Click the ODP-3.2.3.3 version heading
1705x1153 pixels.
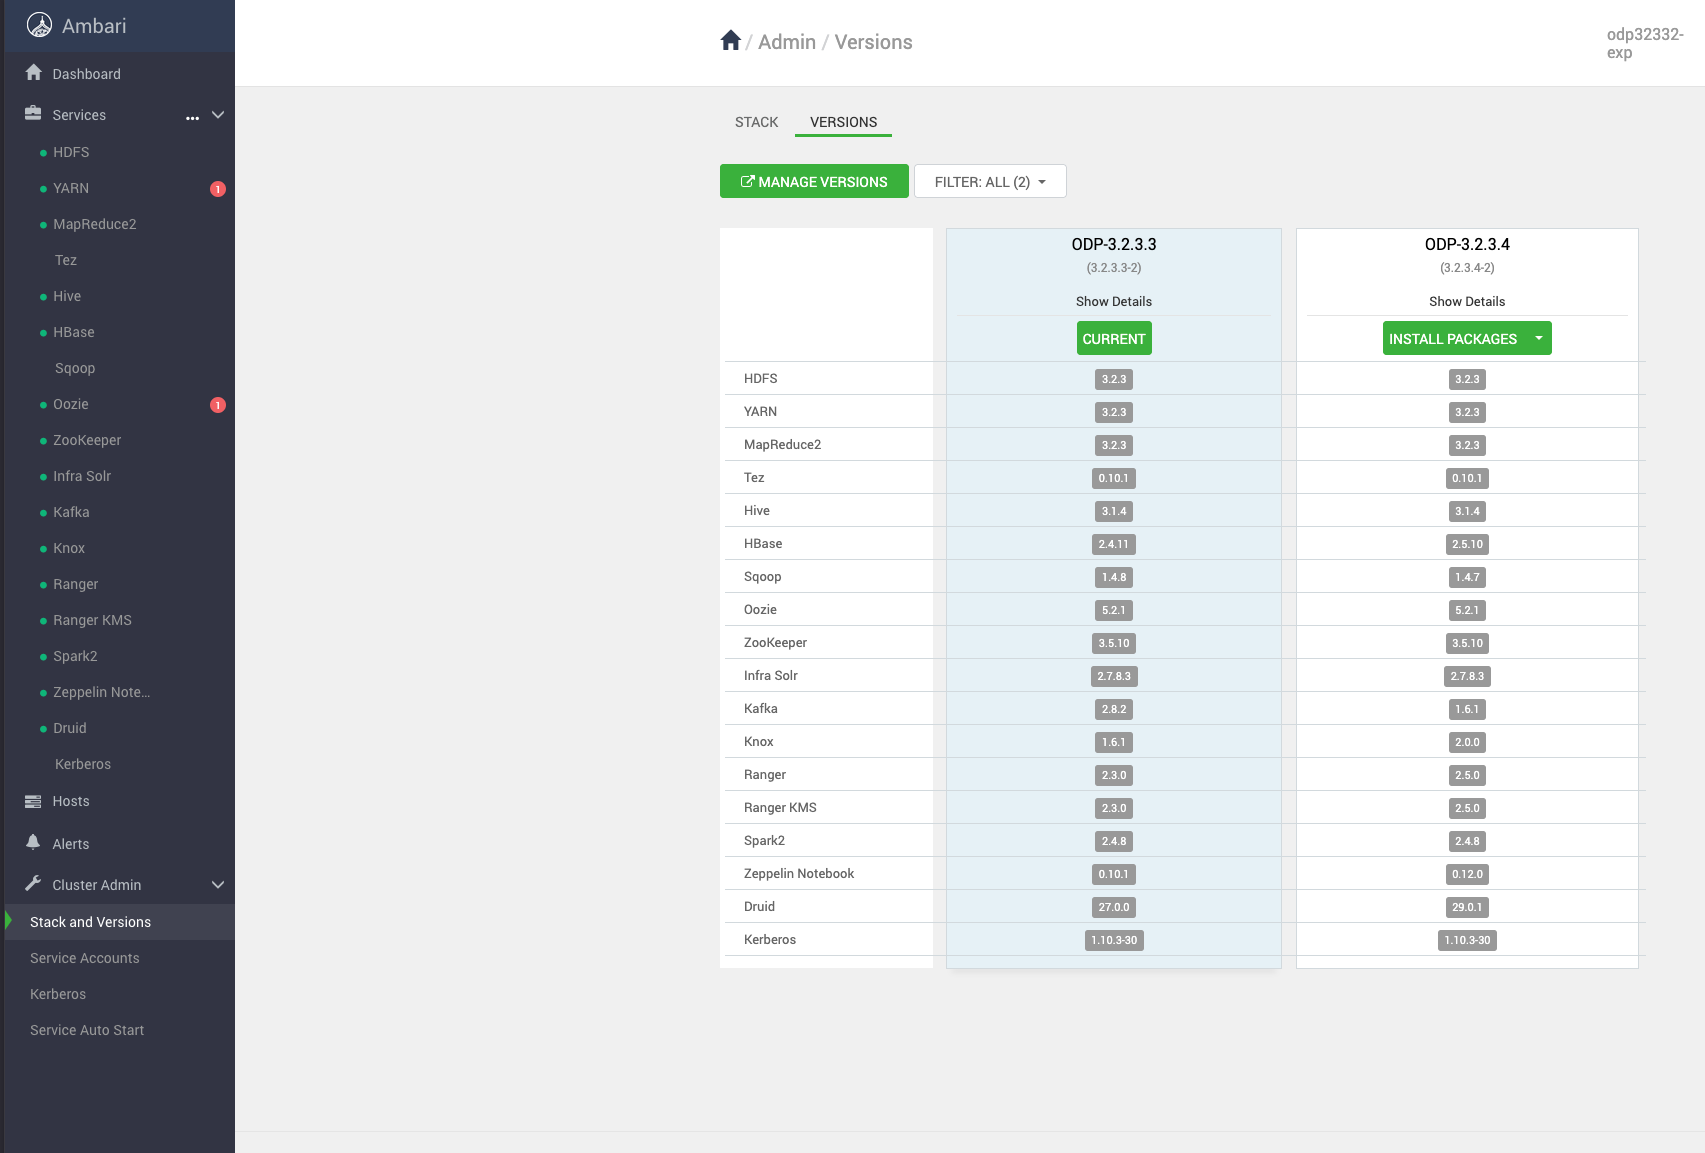[1114, 244]
